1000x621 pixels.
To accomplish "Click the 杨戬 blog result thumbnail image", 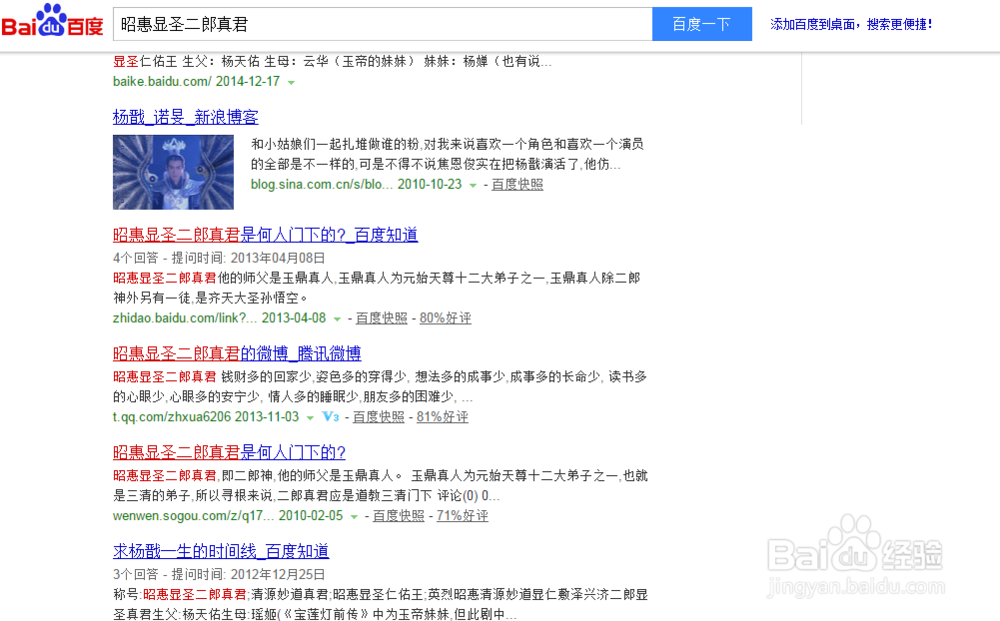I will 173,172.
